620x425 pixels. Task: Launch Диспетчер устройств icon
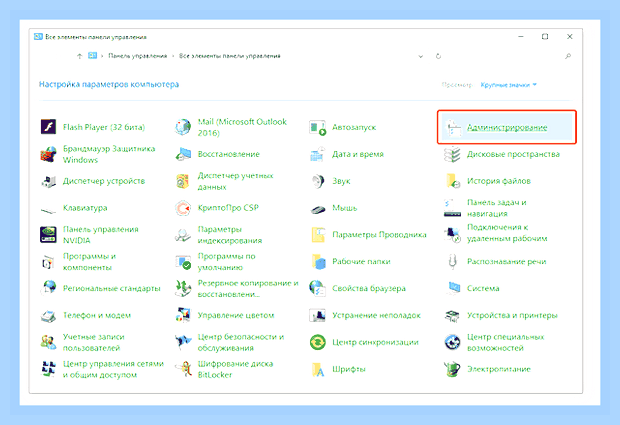tap(49, 181)
